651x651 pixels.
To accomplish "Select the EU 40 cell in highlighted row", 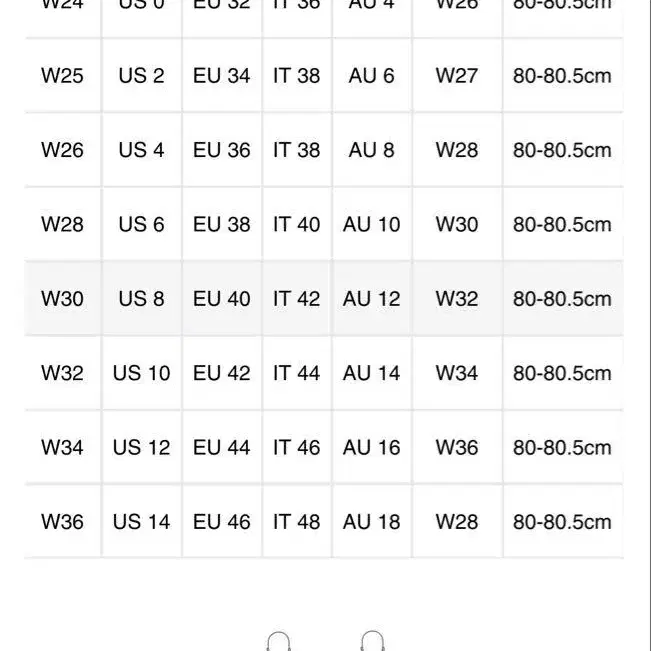I will (222, 299).
